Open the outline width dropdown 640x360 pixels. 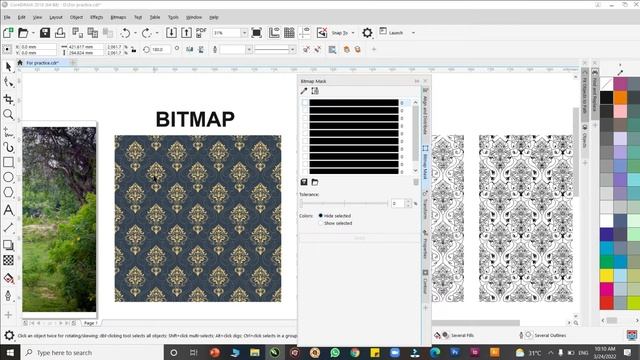tap(249, 49)
